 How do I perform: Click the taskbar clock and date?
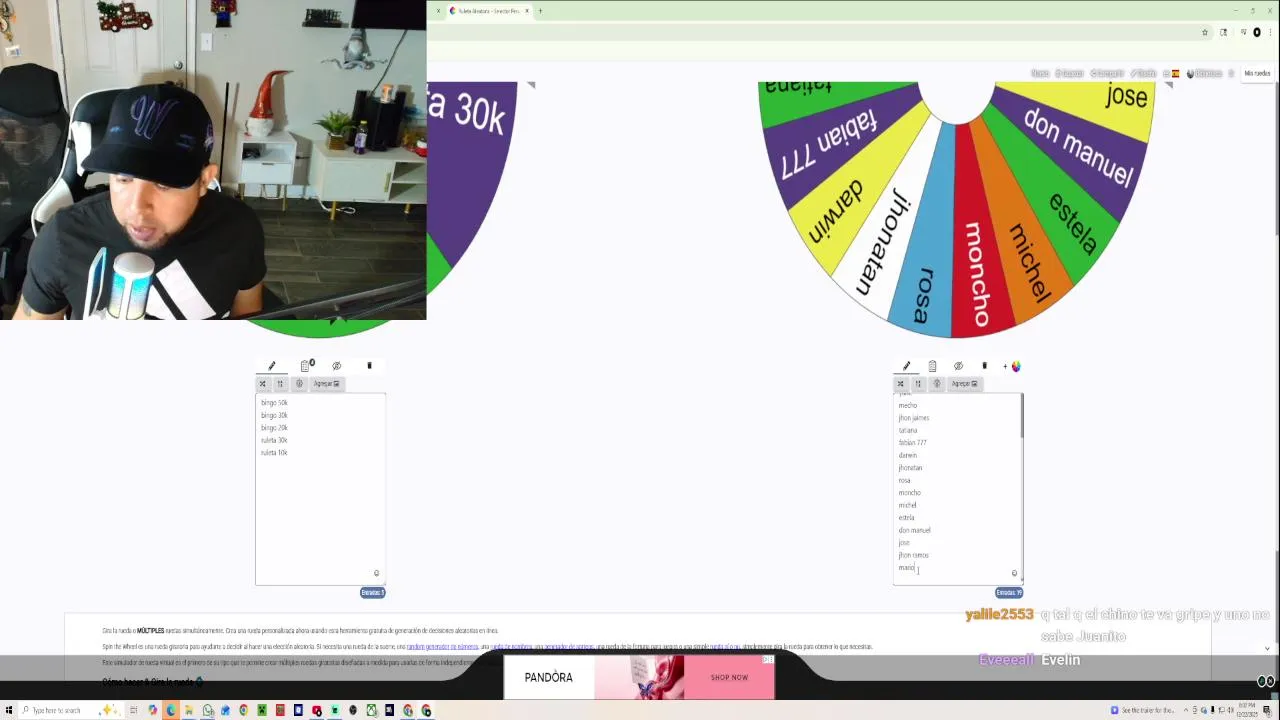1247,710
